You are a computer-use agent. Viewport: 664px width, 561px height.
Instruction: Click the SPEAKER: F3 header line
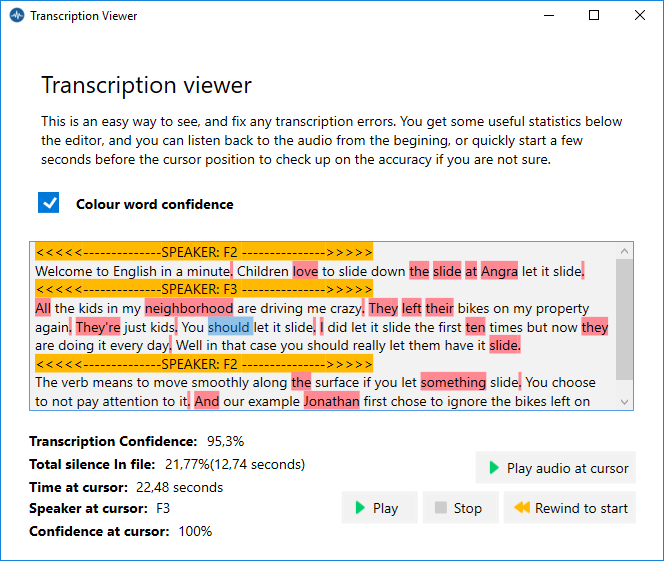(x=204, y=290)
